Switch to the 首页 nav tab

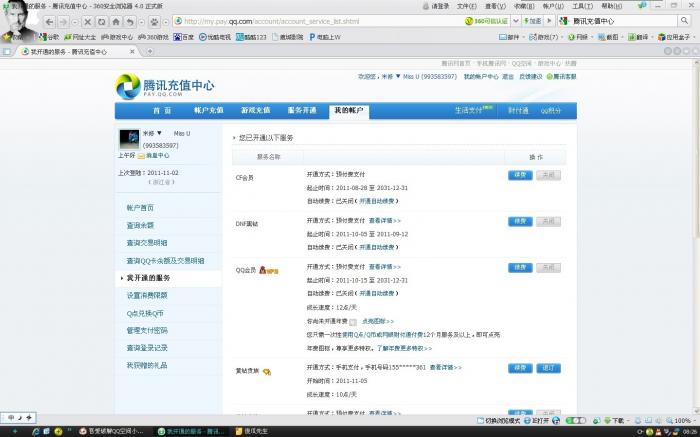coord(162,111)
